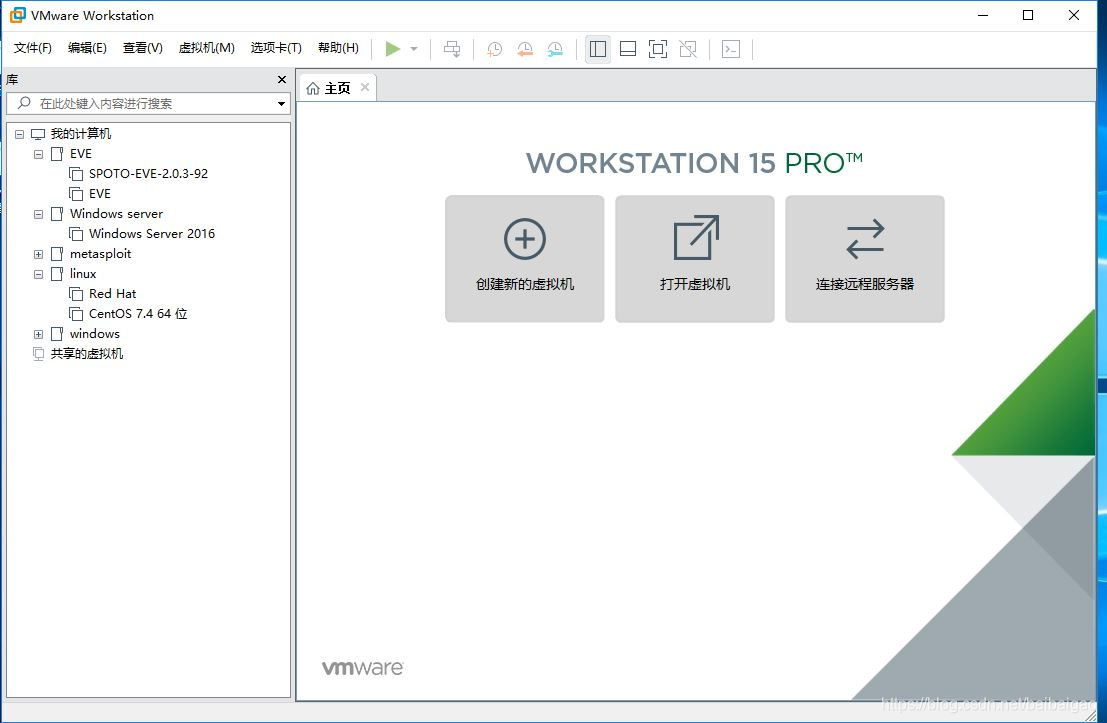Click Send Ctrl+Alt+Del toolbar icon
This screenshot has height=723, width=1107.
point(452,49)
